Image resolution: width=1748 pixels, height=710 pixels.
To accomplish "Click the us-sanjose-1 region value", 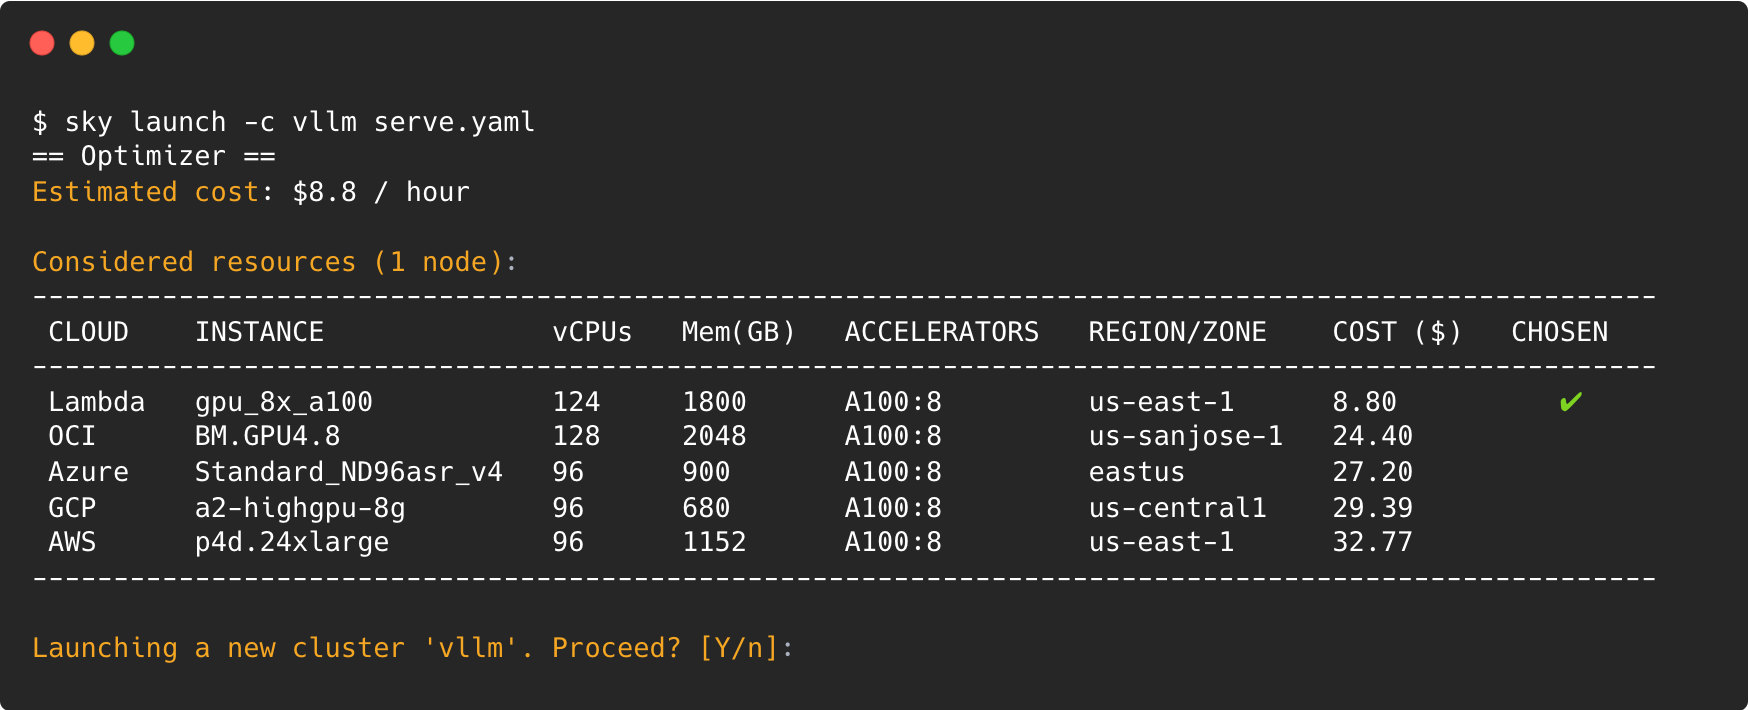I will coord(1186,436).
